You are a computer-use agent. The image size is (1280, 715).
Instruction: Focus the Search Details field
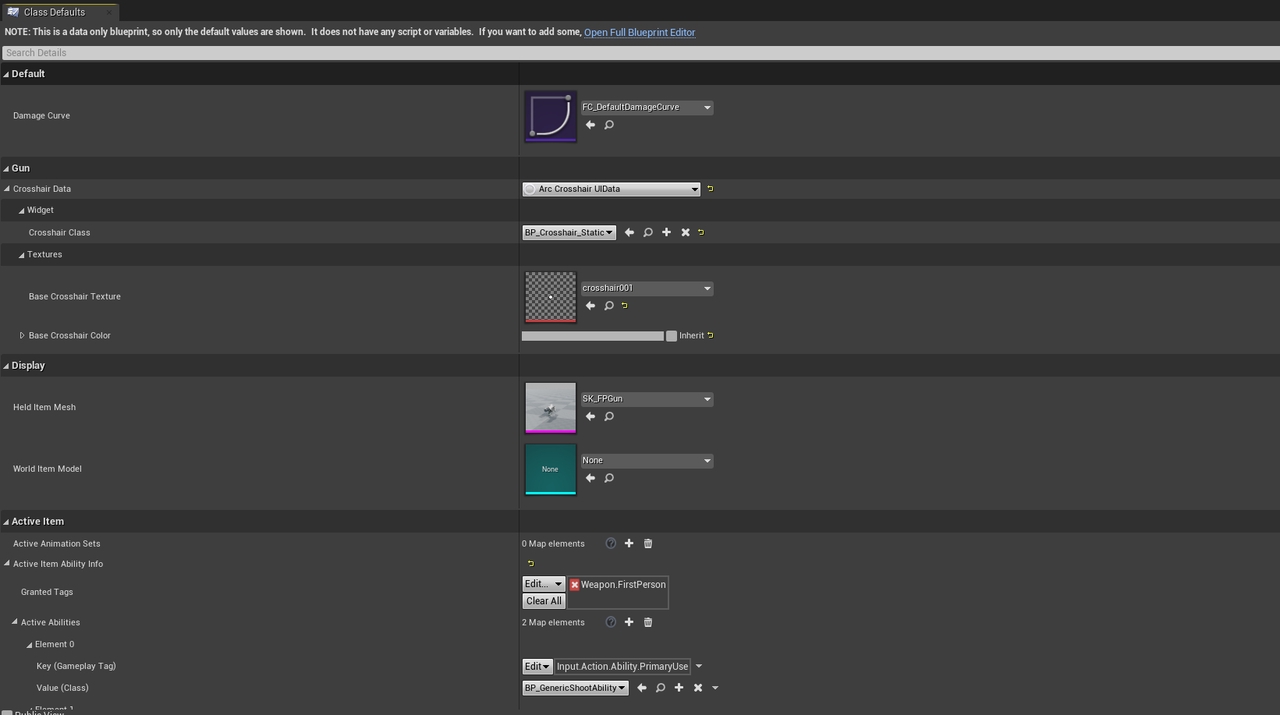tap(640, 53)
